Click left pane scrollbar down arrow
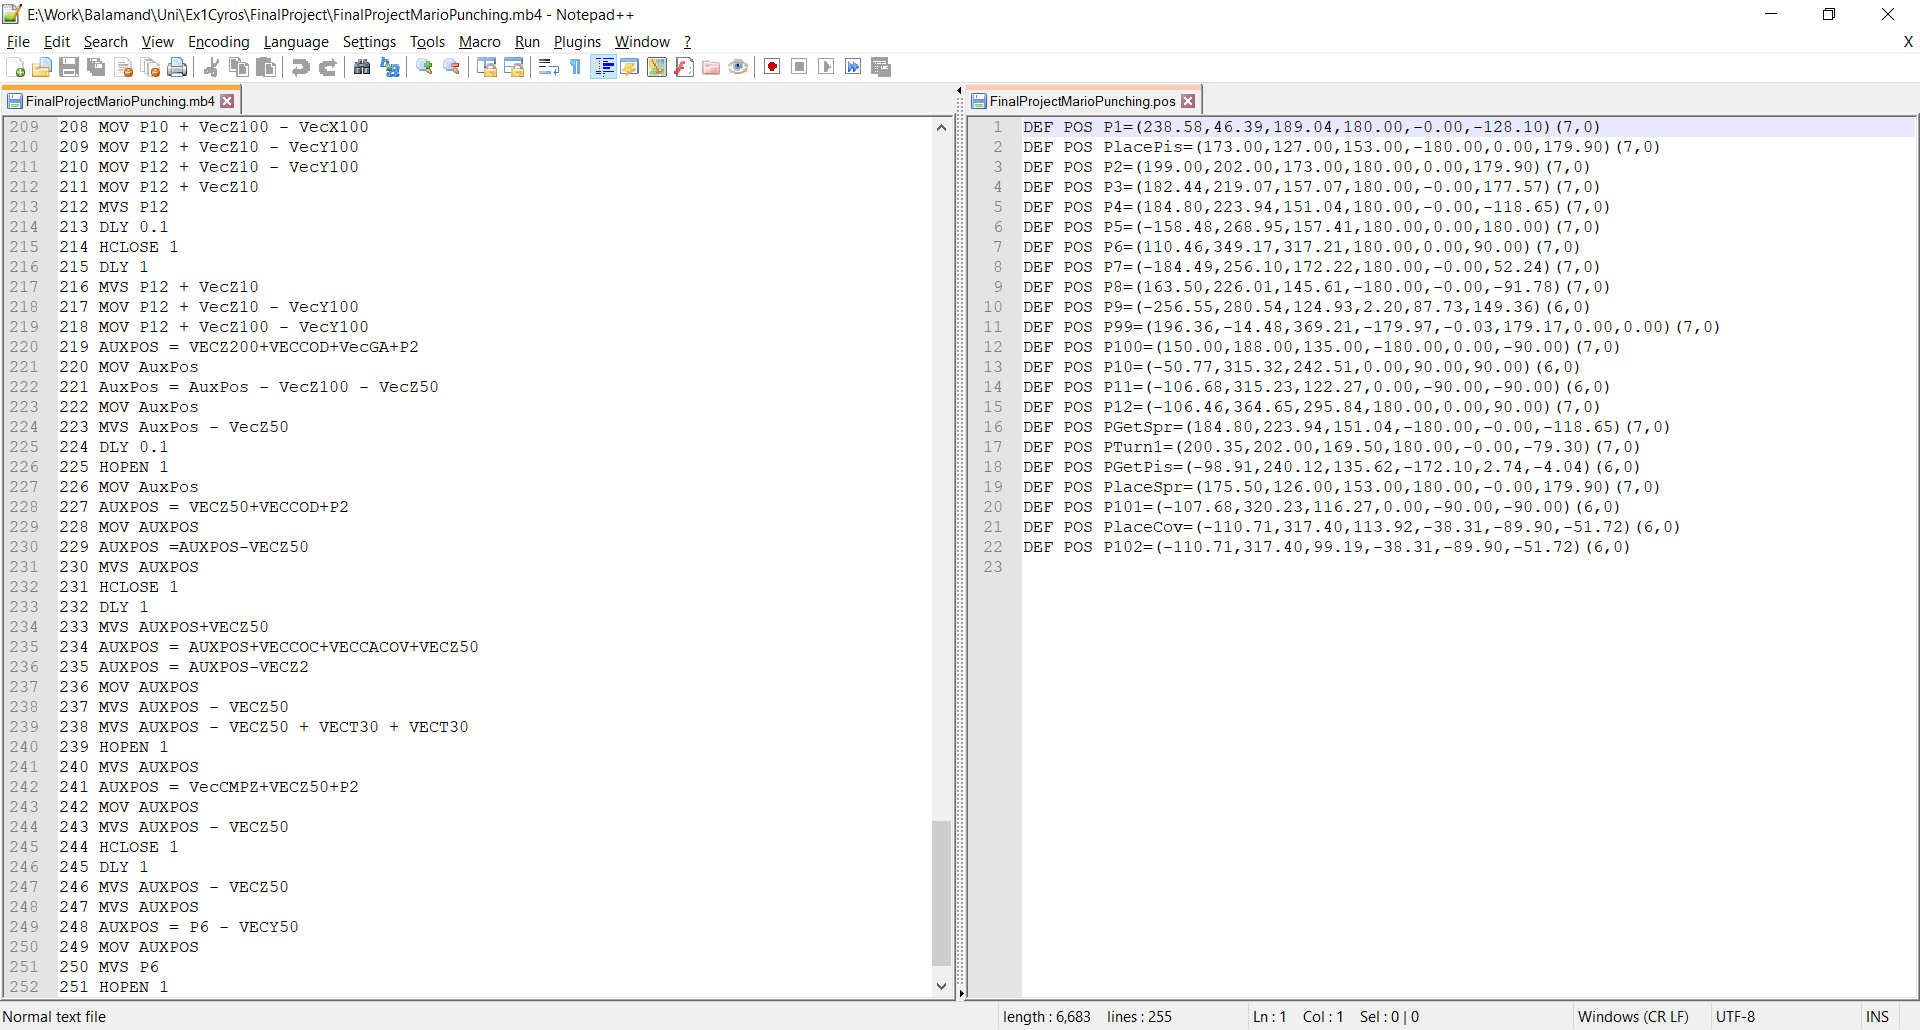Image resolution: width=1920 pixels, height=1030 pixels. coord(941,986)
